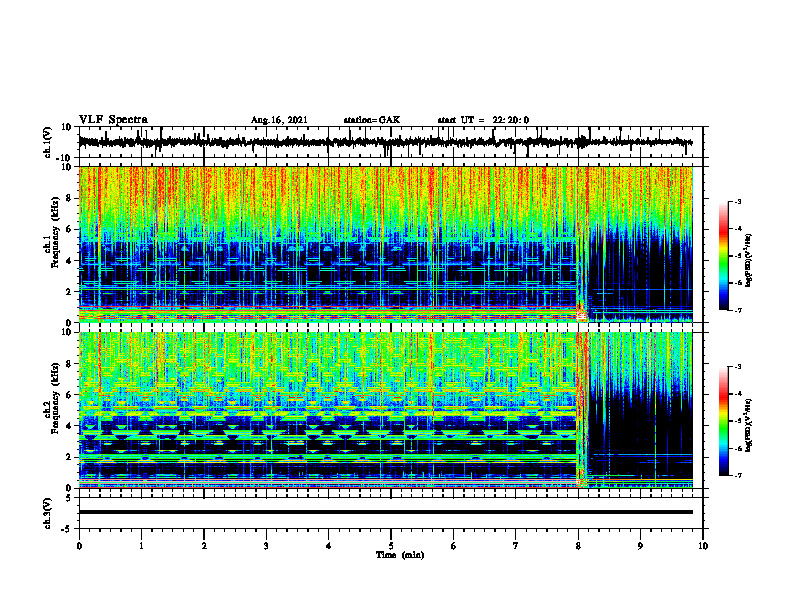Viewport: 792px width, 612px height.
Task: Click the "-4" label on the ch.2 color scale
Action: [x=738, y=394]
